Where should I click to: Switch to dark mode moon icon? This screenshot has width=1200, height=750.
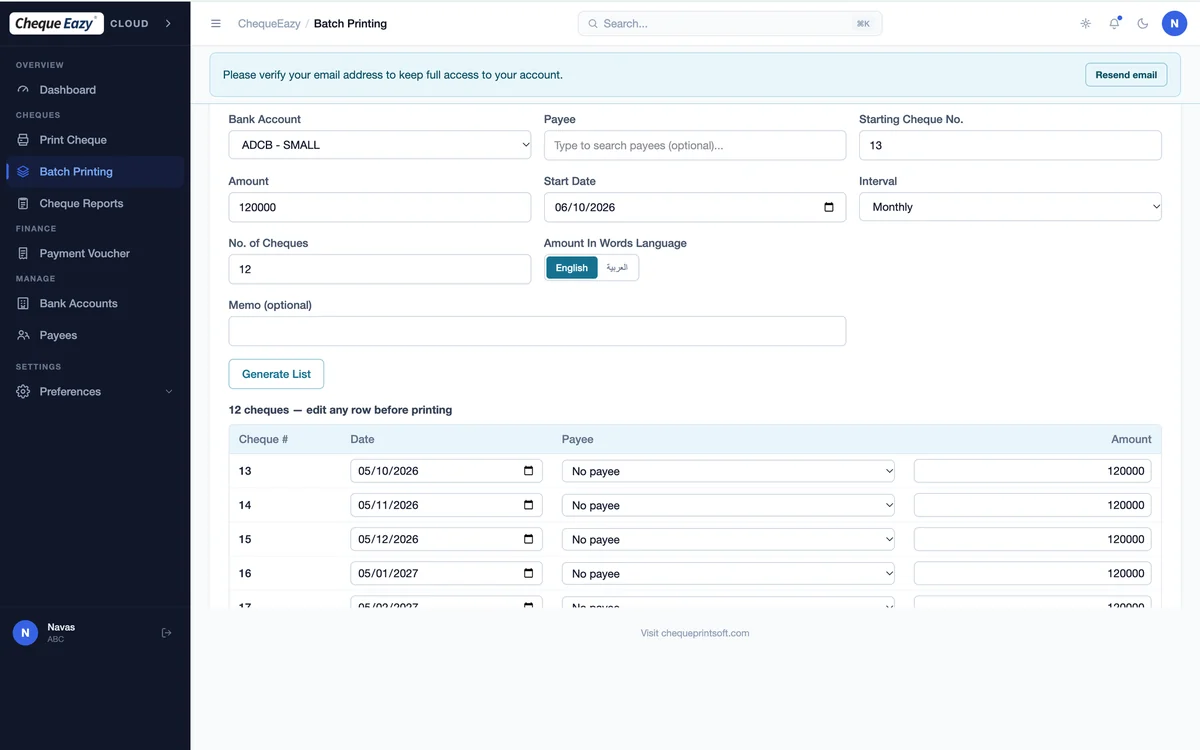click(x=1143, y=23)
